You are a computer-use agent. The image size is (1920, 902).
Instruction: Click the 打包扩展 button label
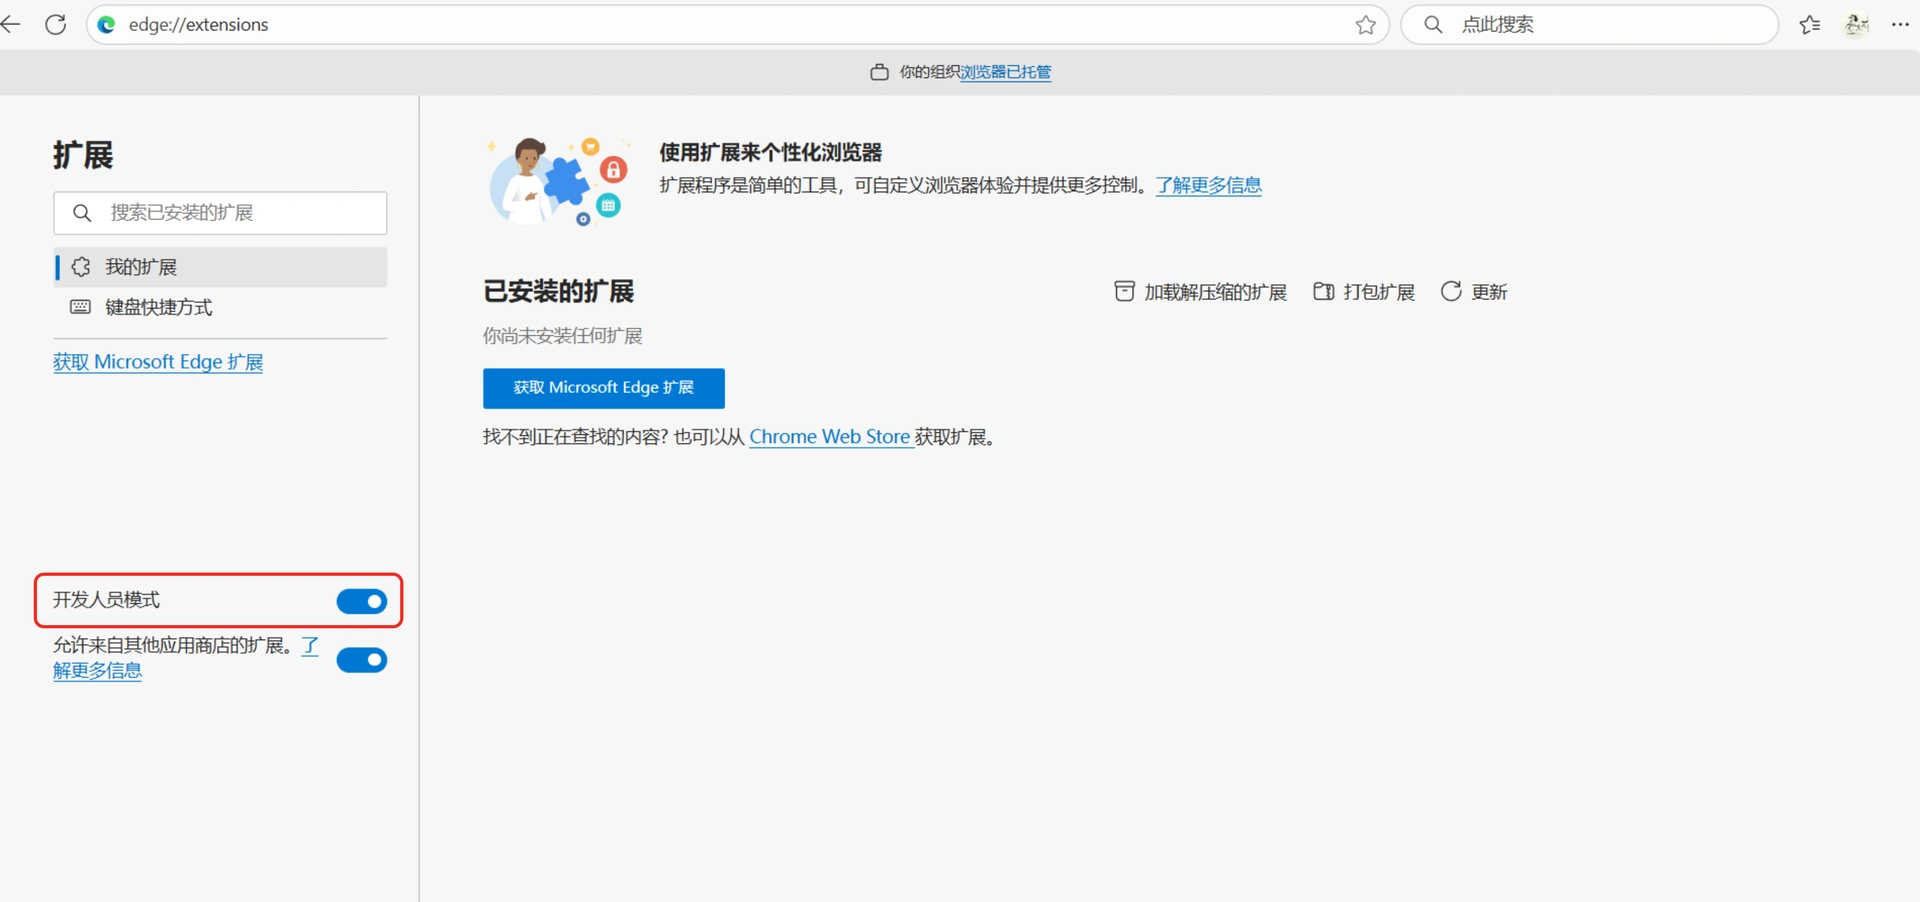click(x=1379, y=292)
